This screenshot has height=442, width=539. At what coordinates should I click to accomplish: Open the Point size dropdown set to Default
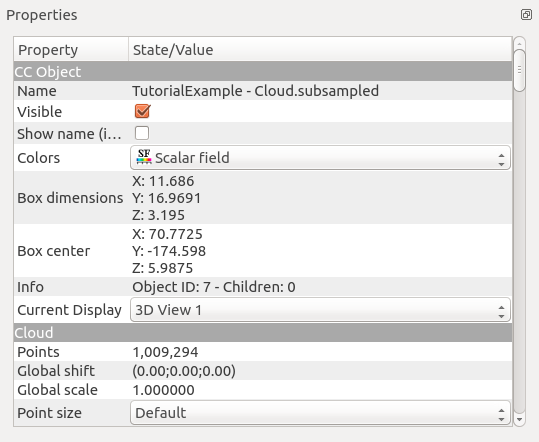320,412
